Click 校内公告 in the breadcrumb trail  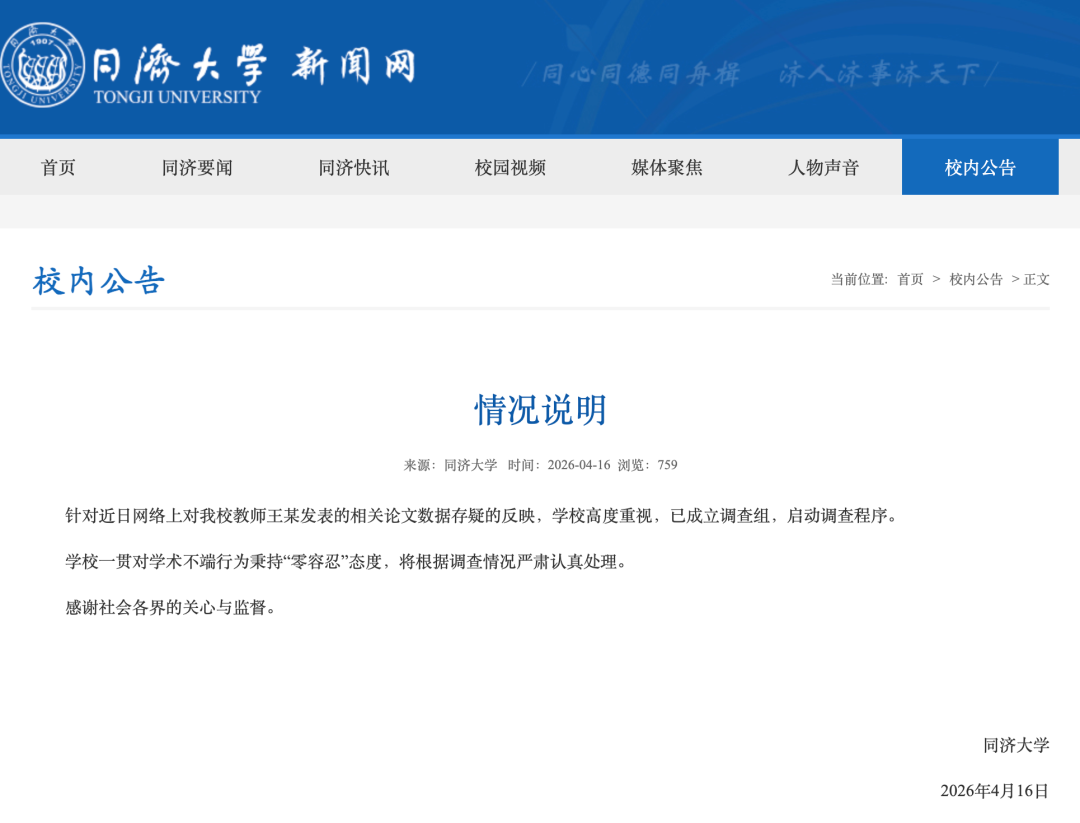pos(975,280)
